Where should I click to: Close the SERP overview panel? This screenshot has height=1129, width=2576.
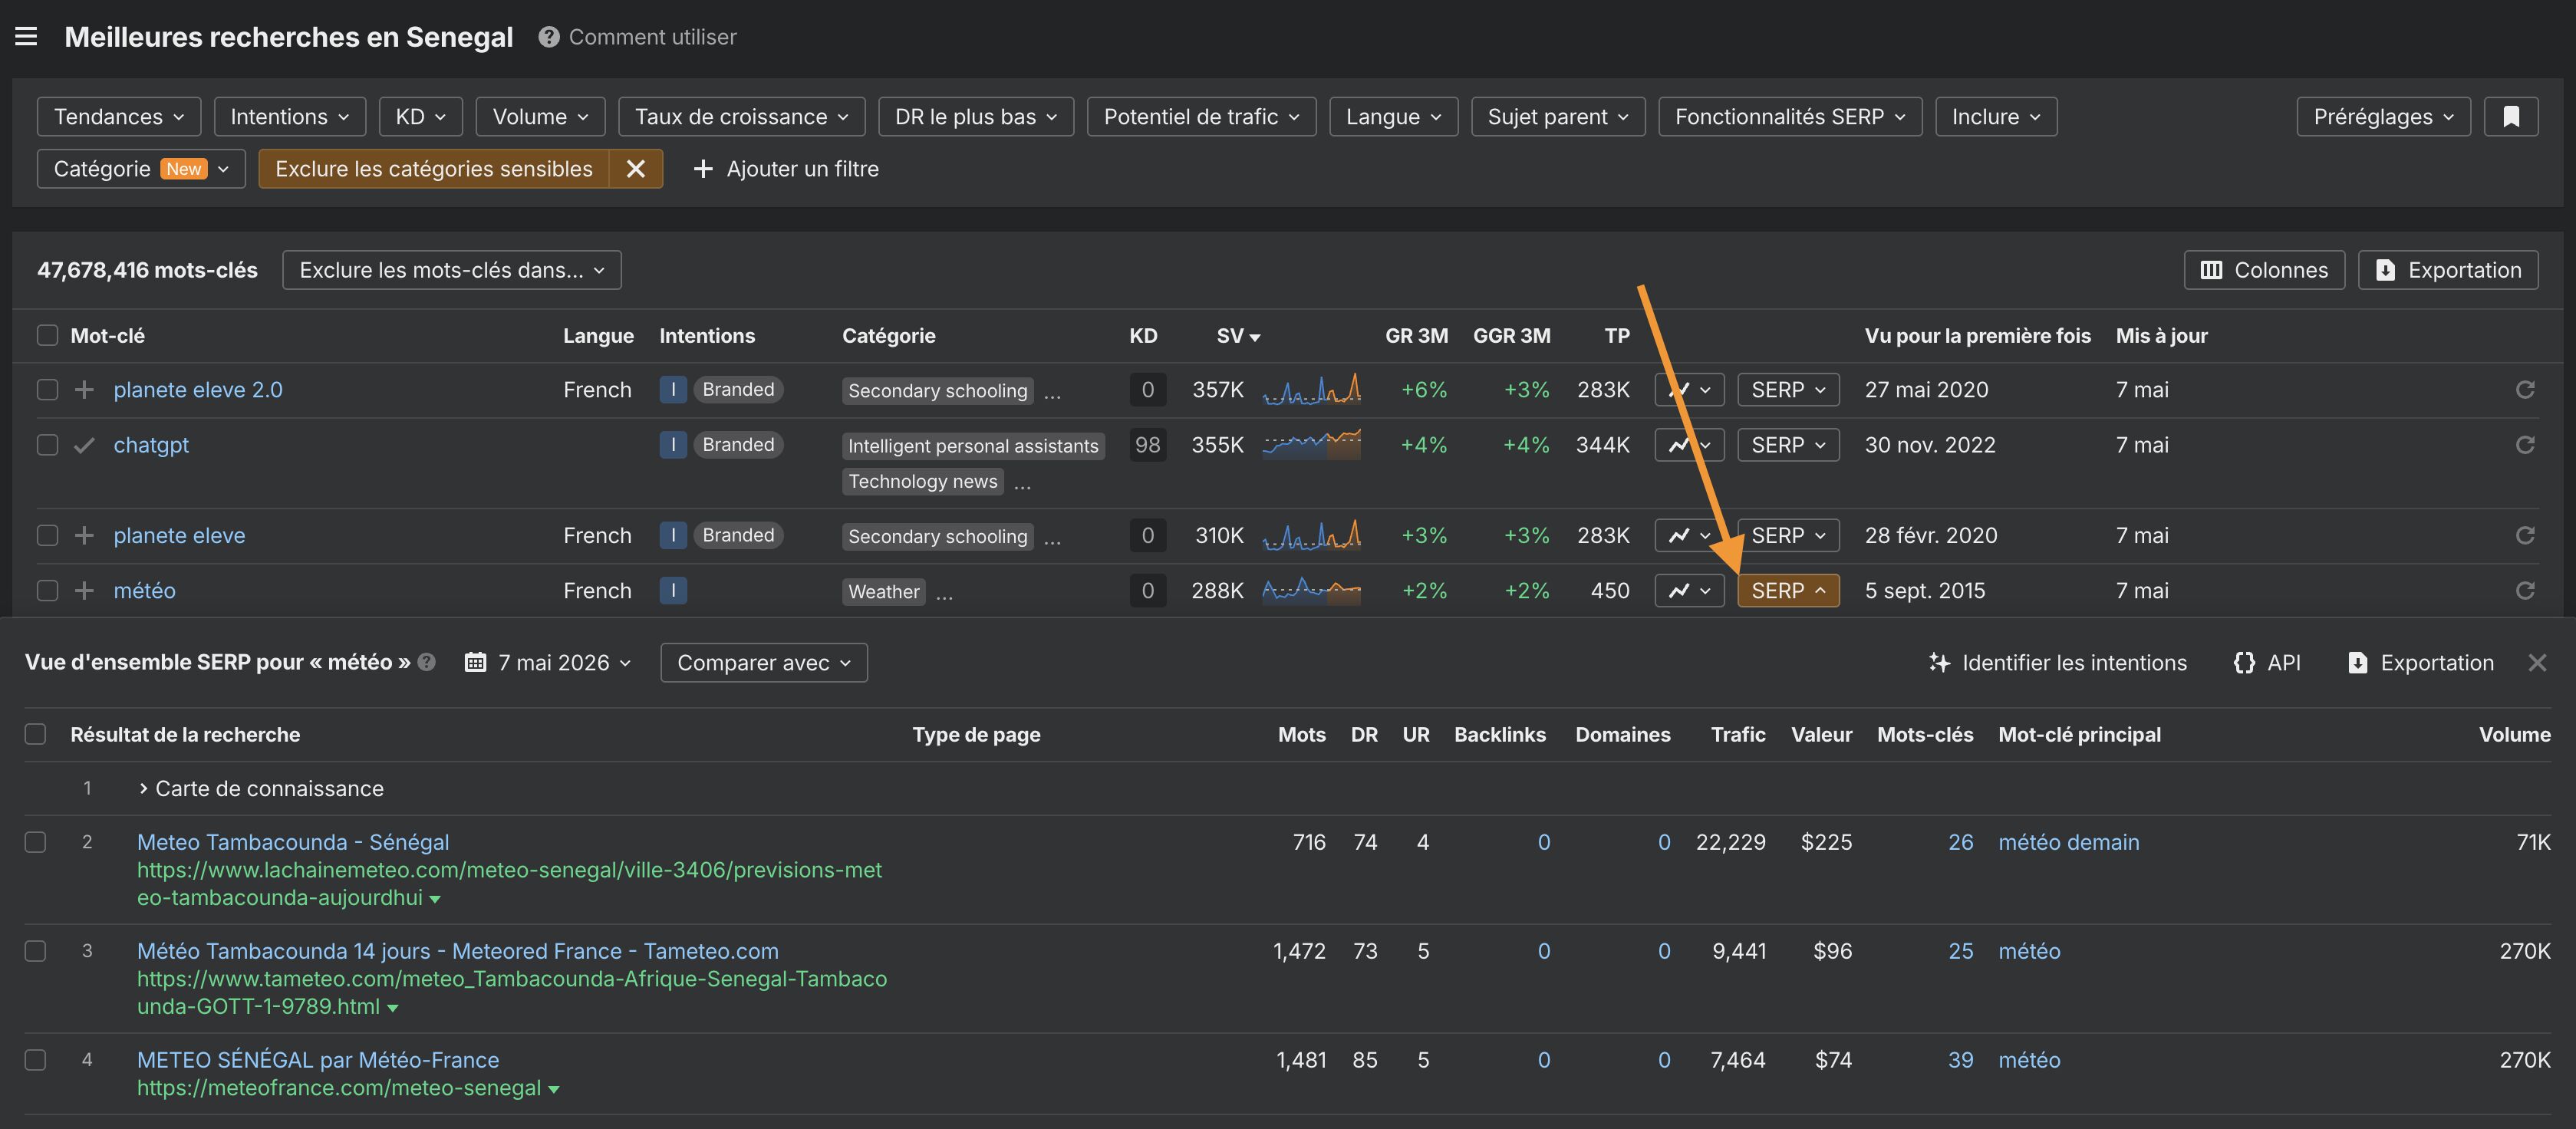pos(2537,663)
